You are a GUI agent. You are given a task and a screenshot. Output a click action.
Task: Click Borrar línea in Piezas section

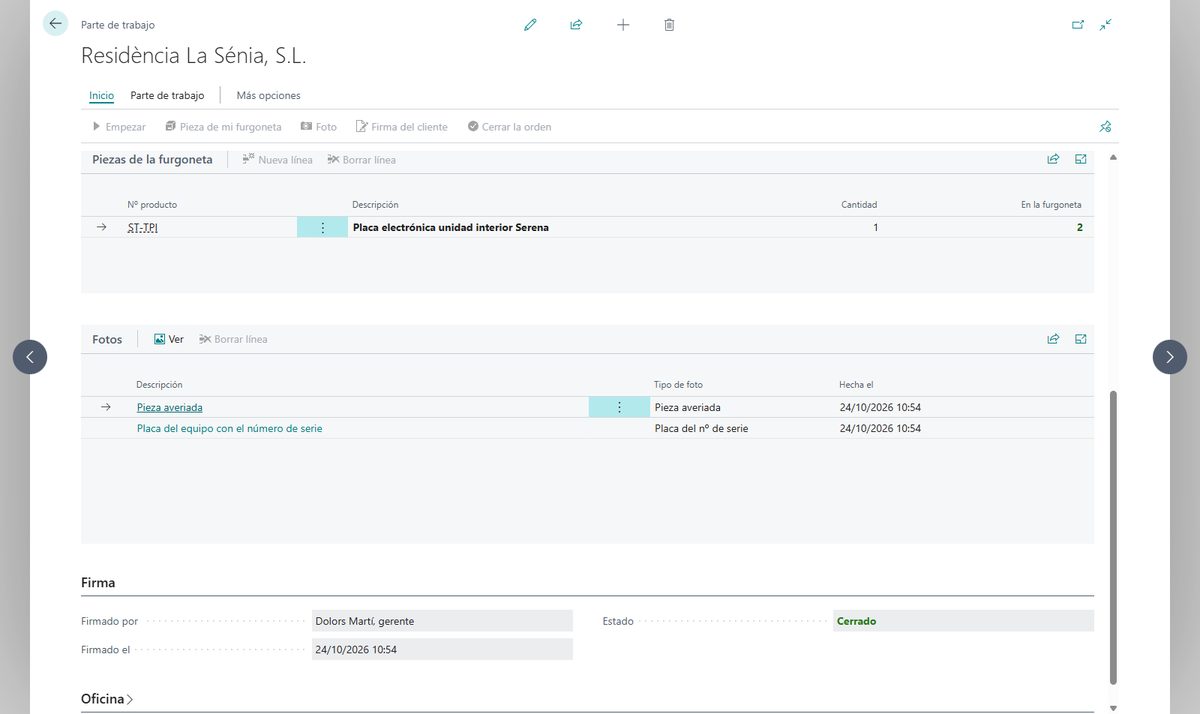361,159
